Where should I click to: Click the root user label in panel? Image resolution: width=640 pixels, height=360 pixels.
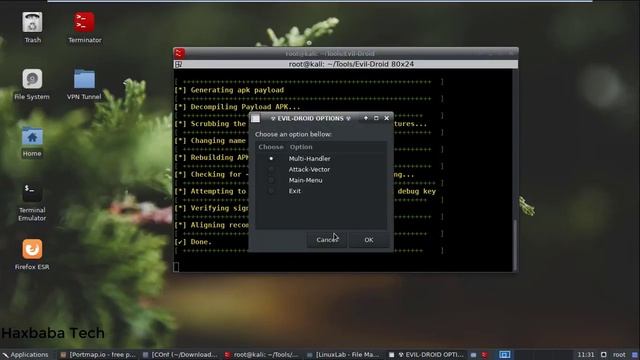[x=619, y=355]
